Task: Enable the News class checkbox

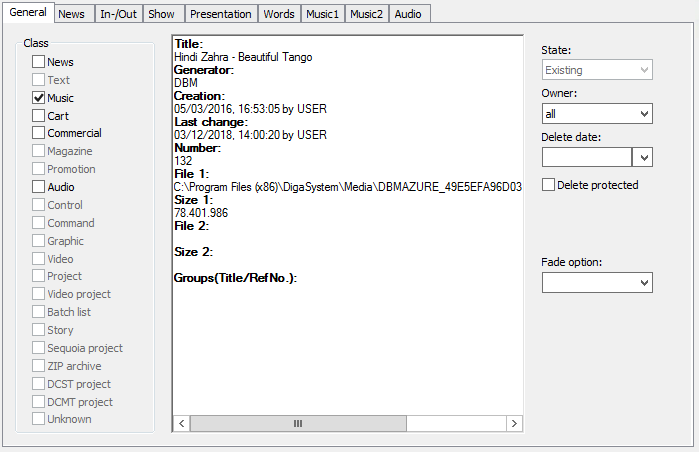Action: pos(39,62)
